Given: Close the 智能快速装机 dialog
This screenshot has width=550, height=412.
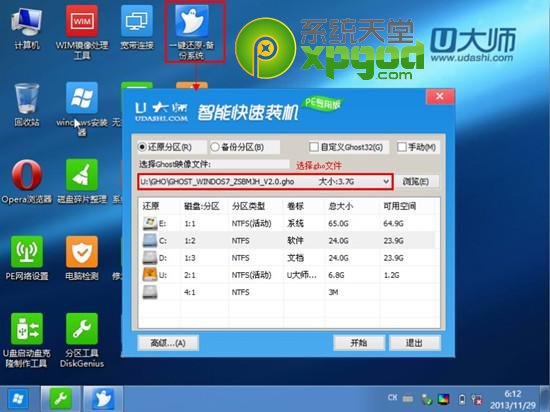Looking at the screenshot, I should (440, 96).
